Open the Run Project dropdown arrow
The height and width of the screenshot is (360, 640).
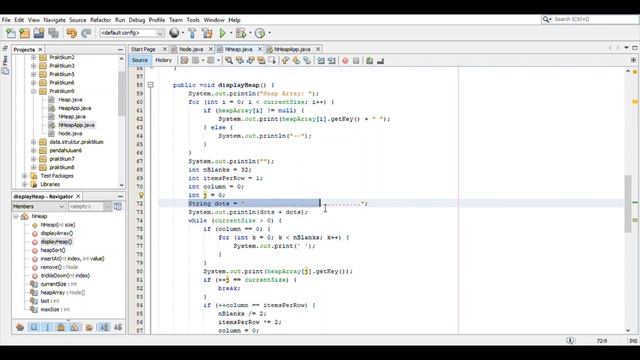(x=231, y=33)
